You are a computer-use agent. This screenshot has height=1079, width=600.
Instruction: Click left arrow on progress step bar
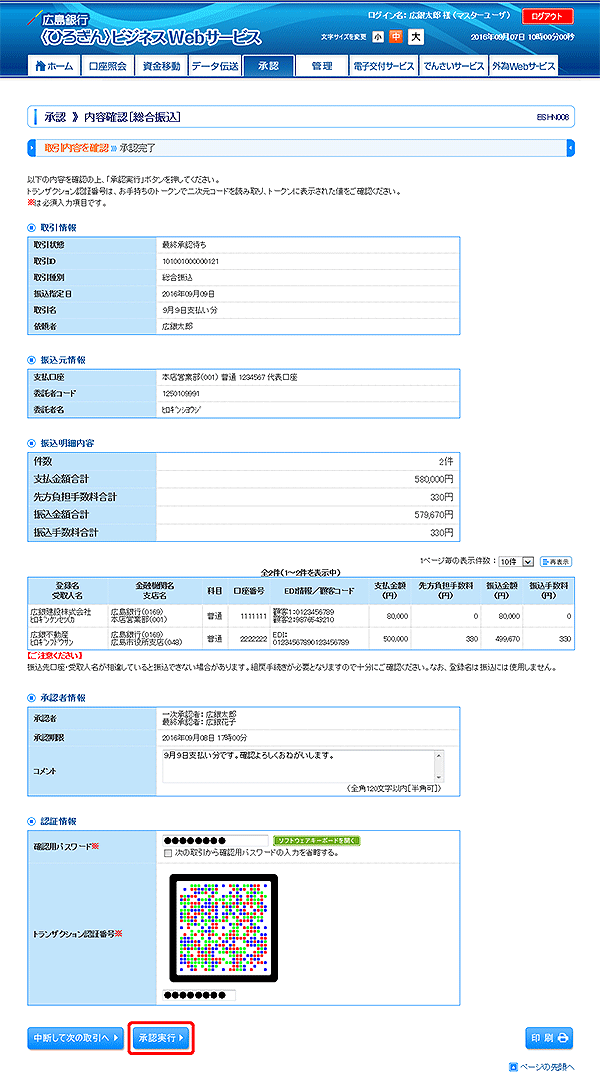(31, 148)
